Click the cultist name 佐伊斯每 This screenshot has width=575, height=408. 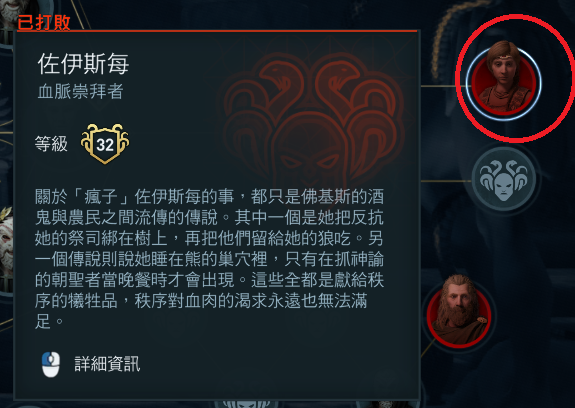pos(83,64)
